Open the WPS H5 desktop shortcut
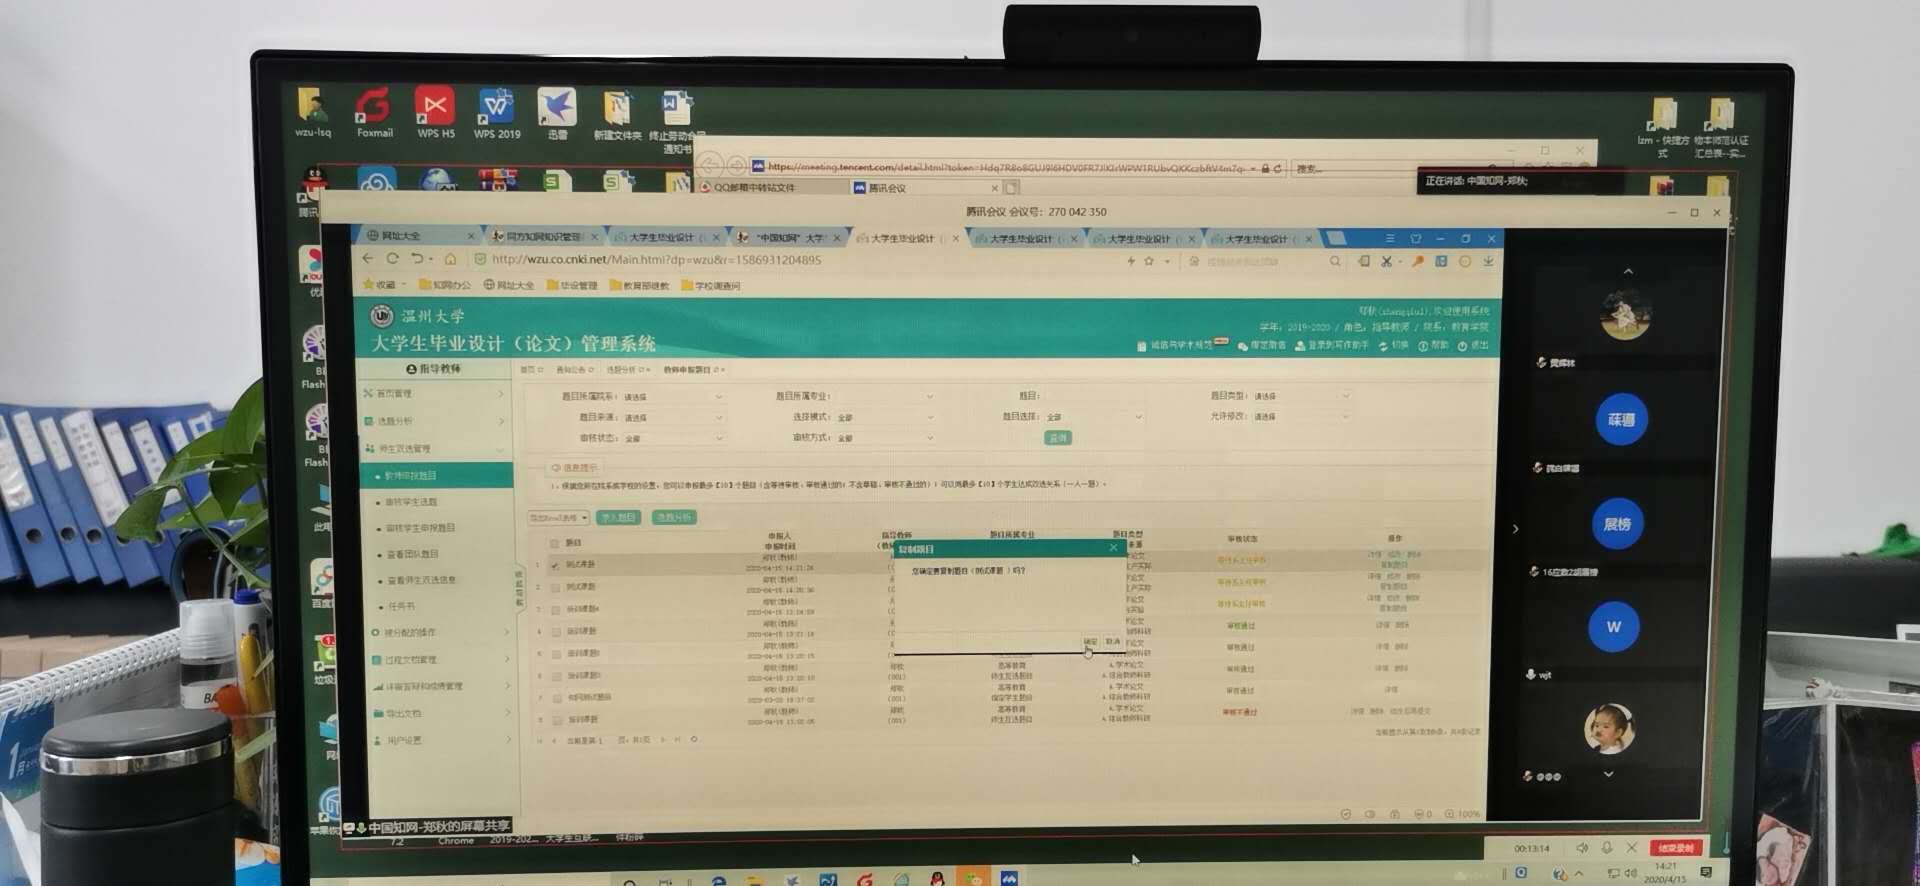 point(435,108)
